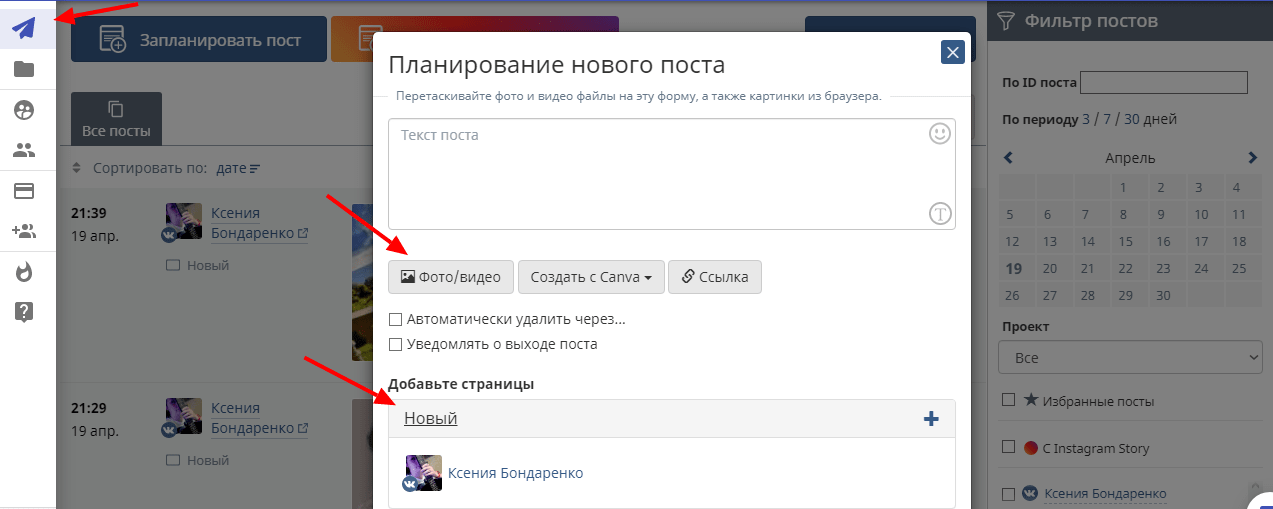Check Ксения Бондаренко filter checkbox
1273x509 pixels.
point(1008,493)
